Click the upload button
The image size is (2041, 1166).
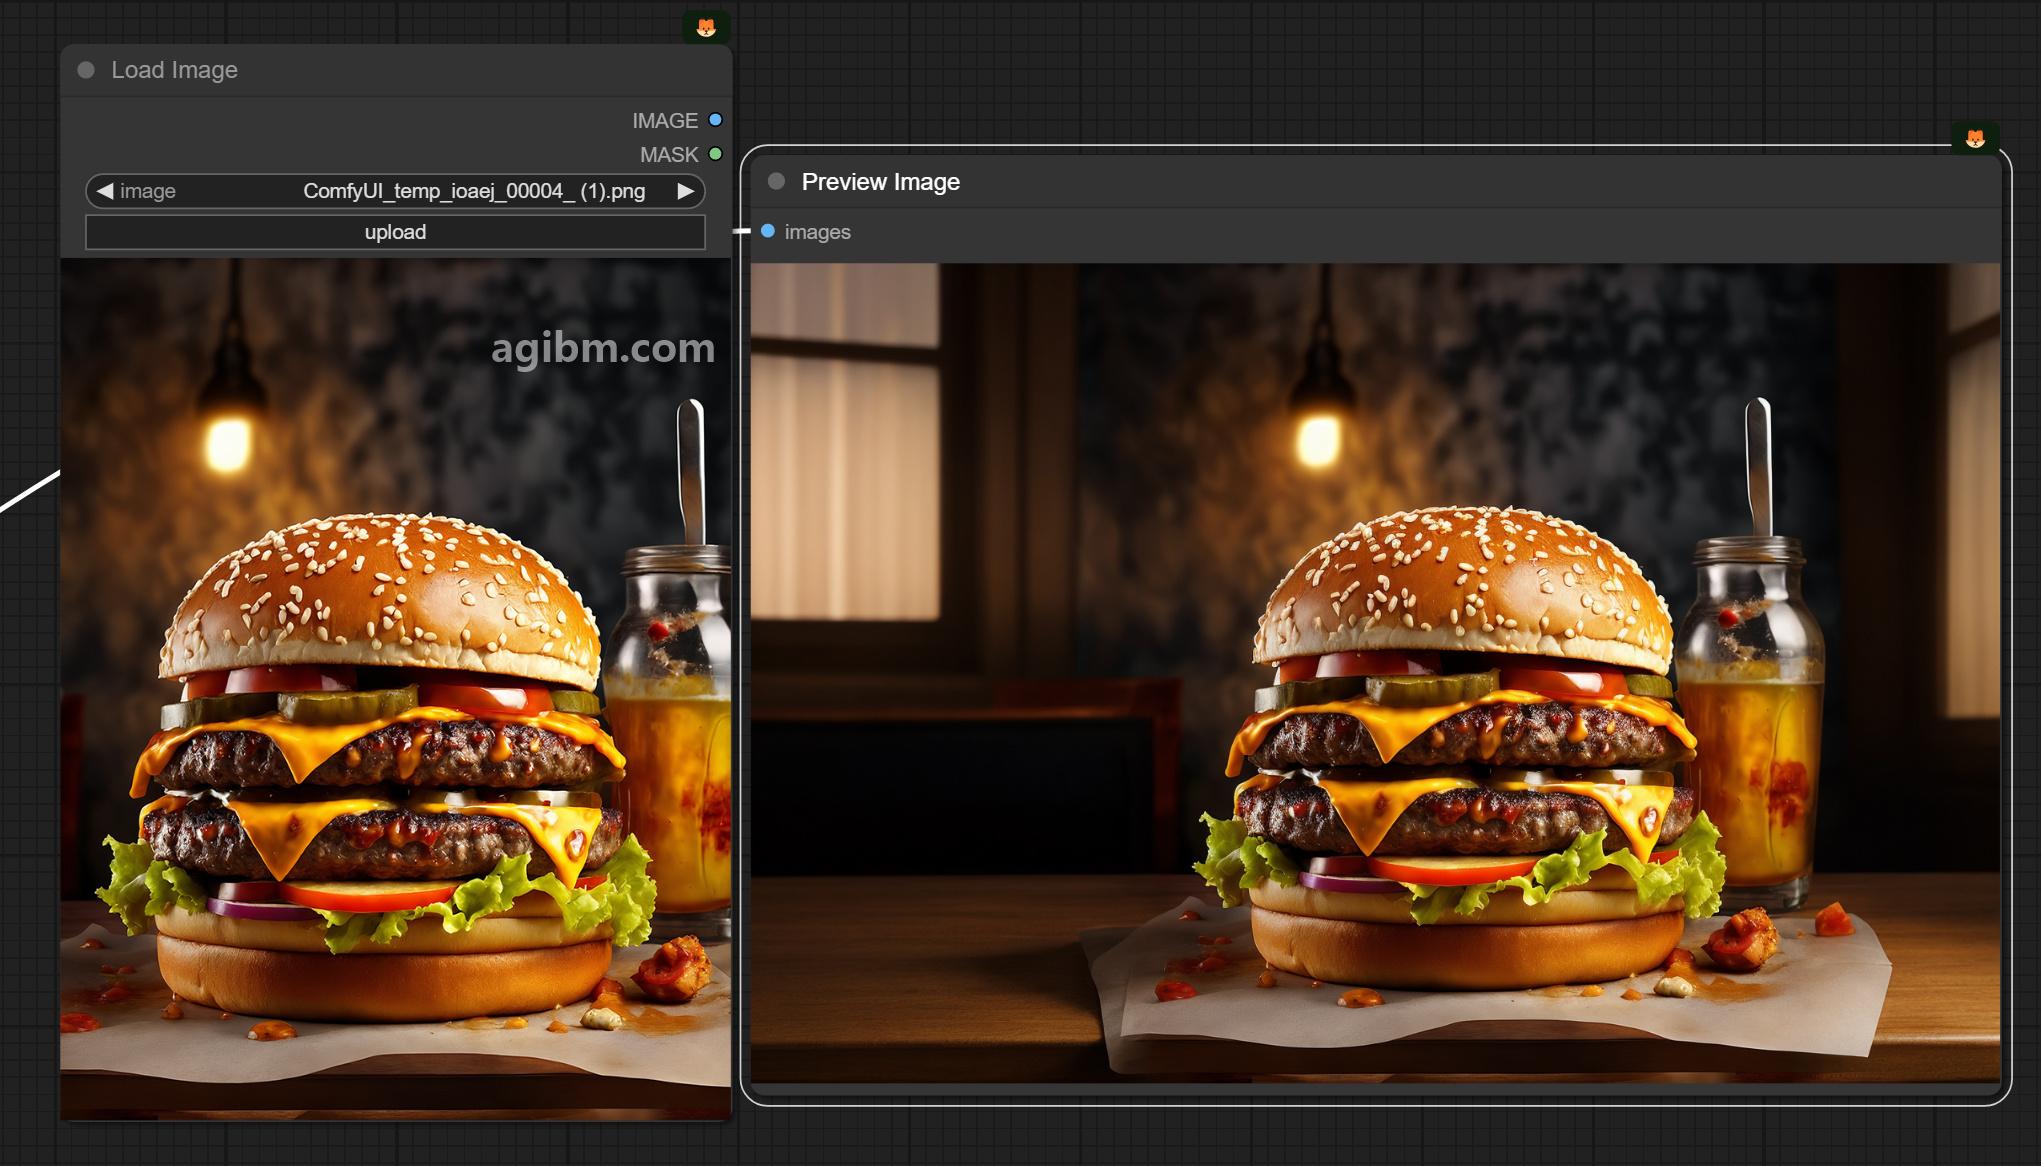coord(395,232)
